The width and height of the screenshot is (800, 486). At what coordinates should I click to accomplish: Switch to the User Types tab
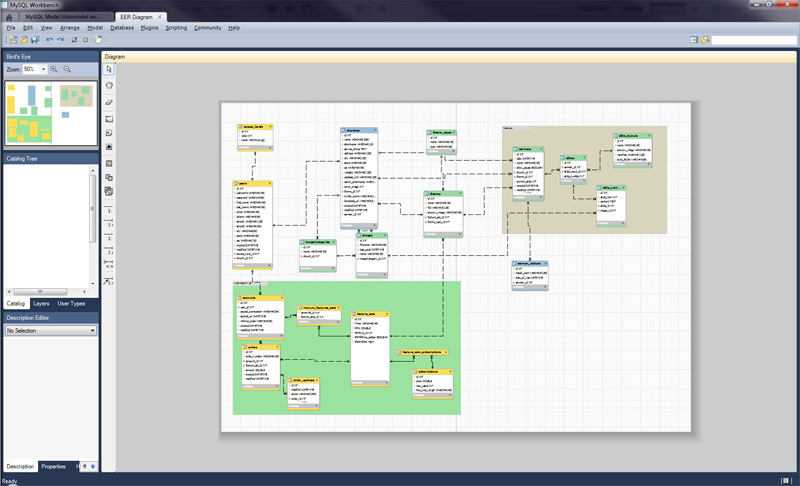pos(71,303)
